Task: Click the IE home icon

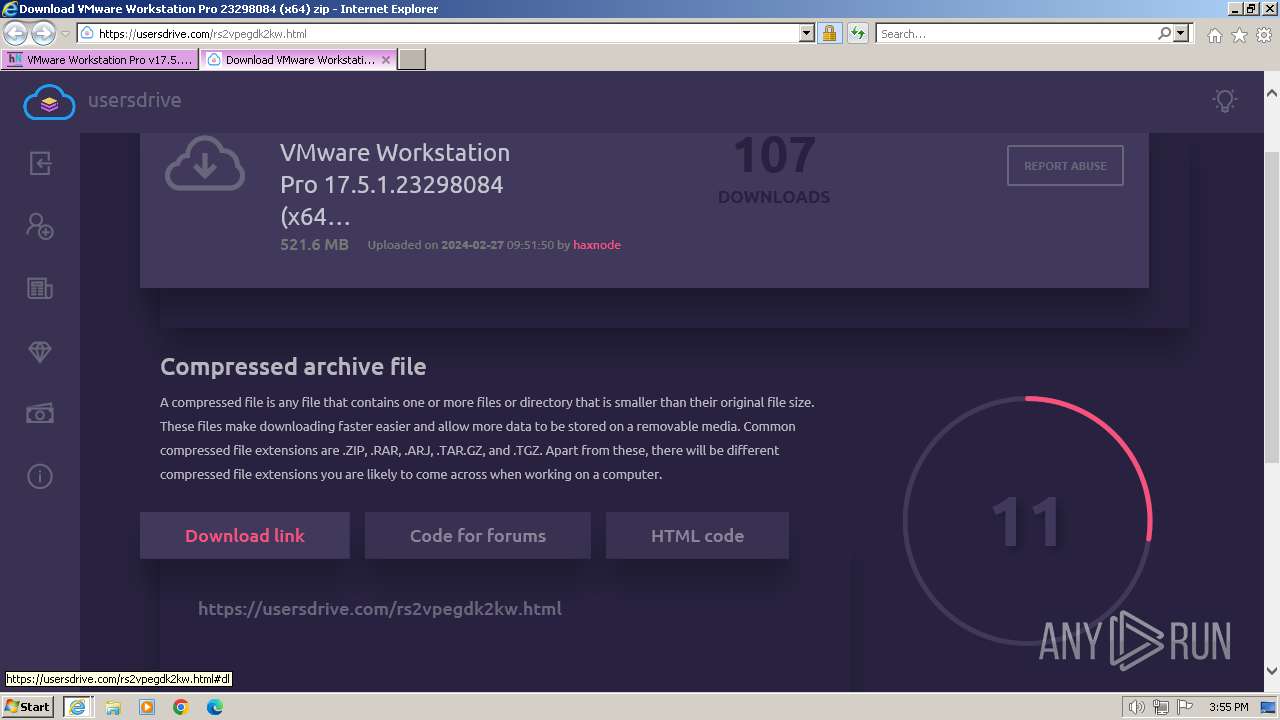Action: 1214,35
